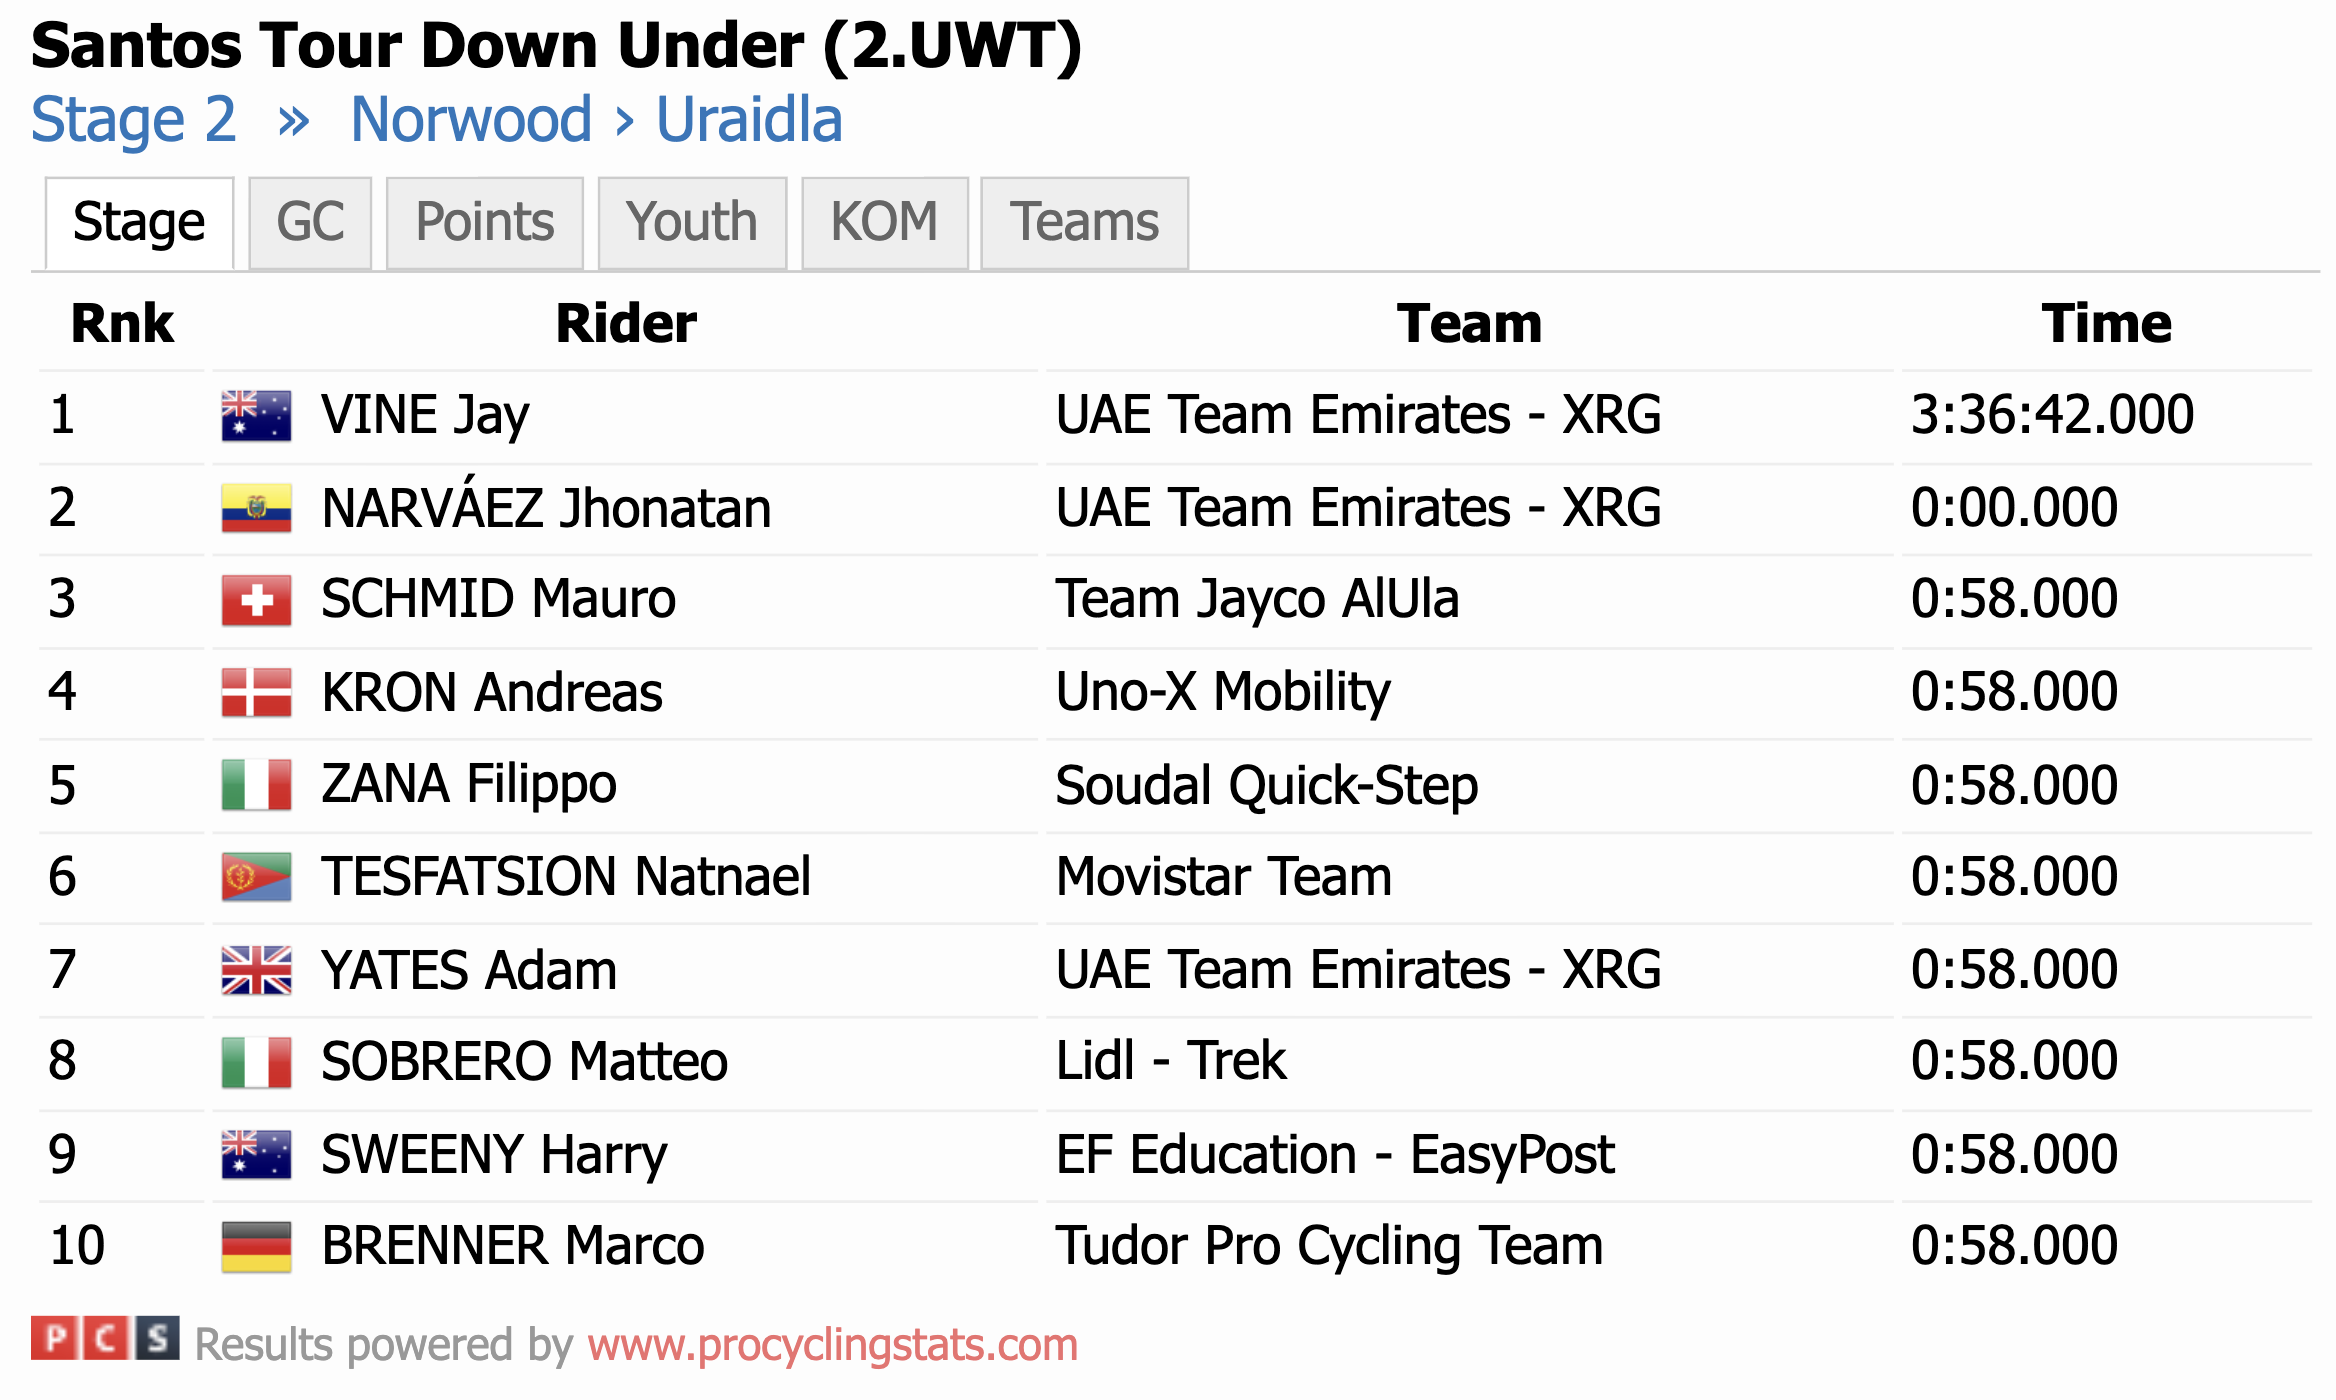Click the Ecuador flag beside NARVÁEZ Jhonatan

256,508
